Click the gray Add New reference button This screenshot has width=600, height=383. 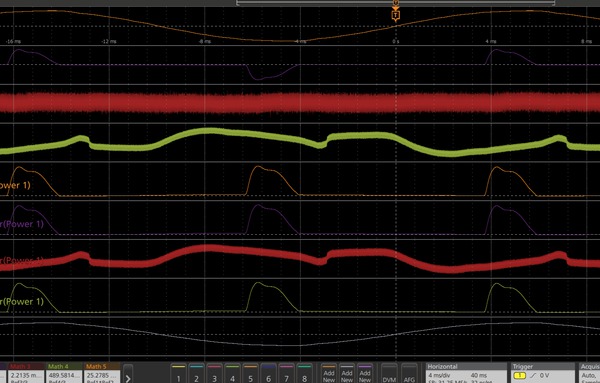(x=347, y=373)
